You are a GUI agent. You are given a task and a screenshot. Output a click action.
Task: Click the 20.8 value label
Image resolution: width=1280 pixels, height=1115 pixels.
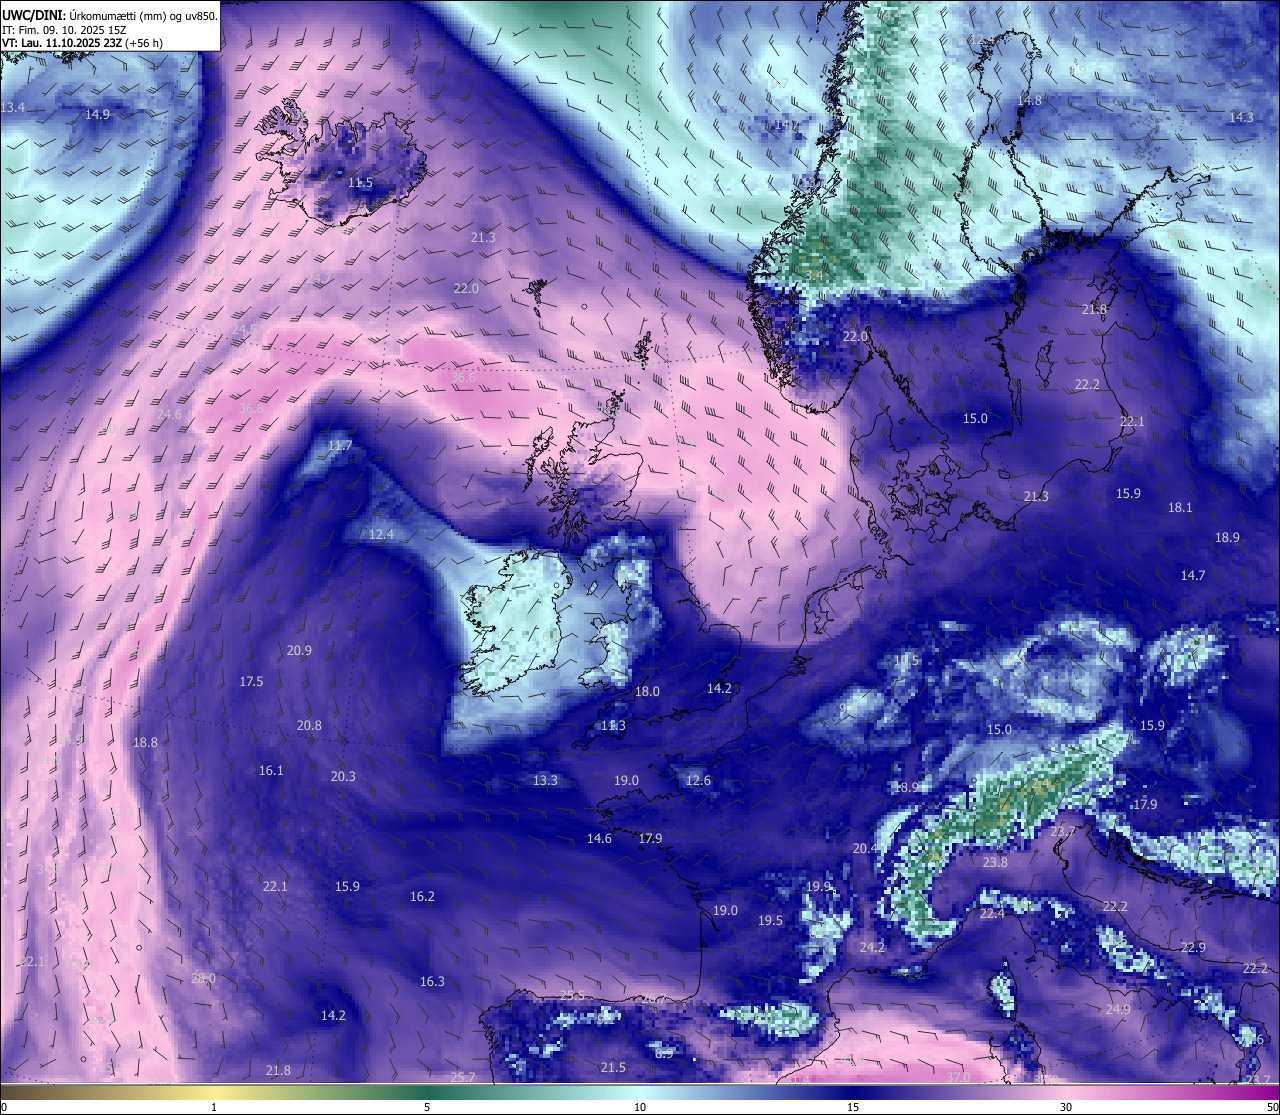pyautogui.click(x=309, y=725)
